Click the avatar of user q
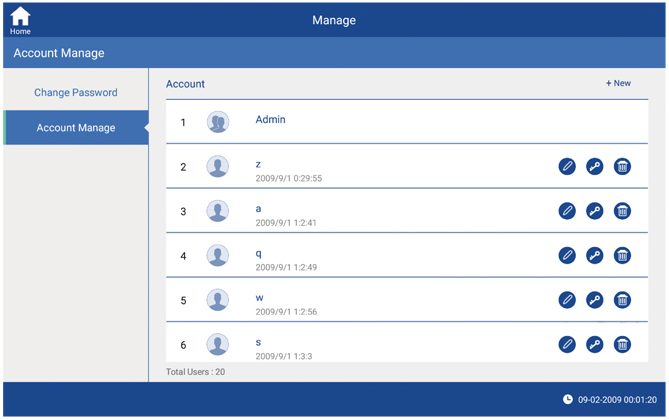 point(218,255)
